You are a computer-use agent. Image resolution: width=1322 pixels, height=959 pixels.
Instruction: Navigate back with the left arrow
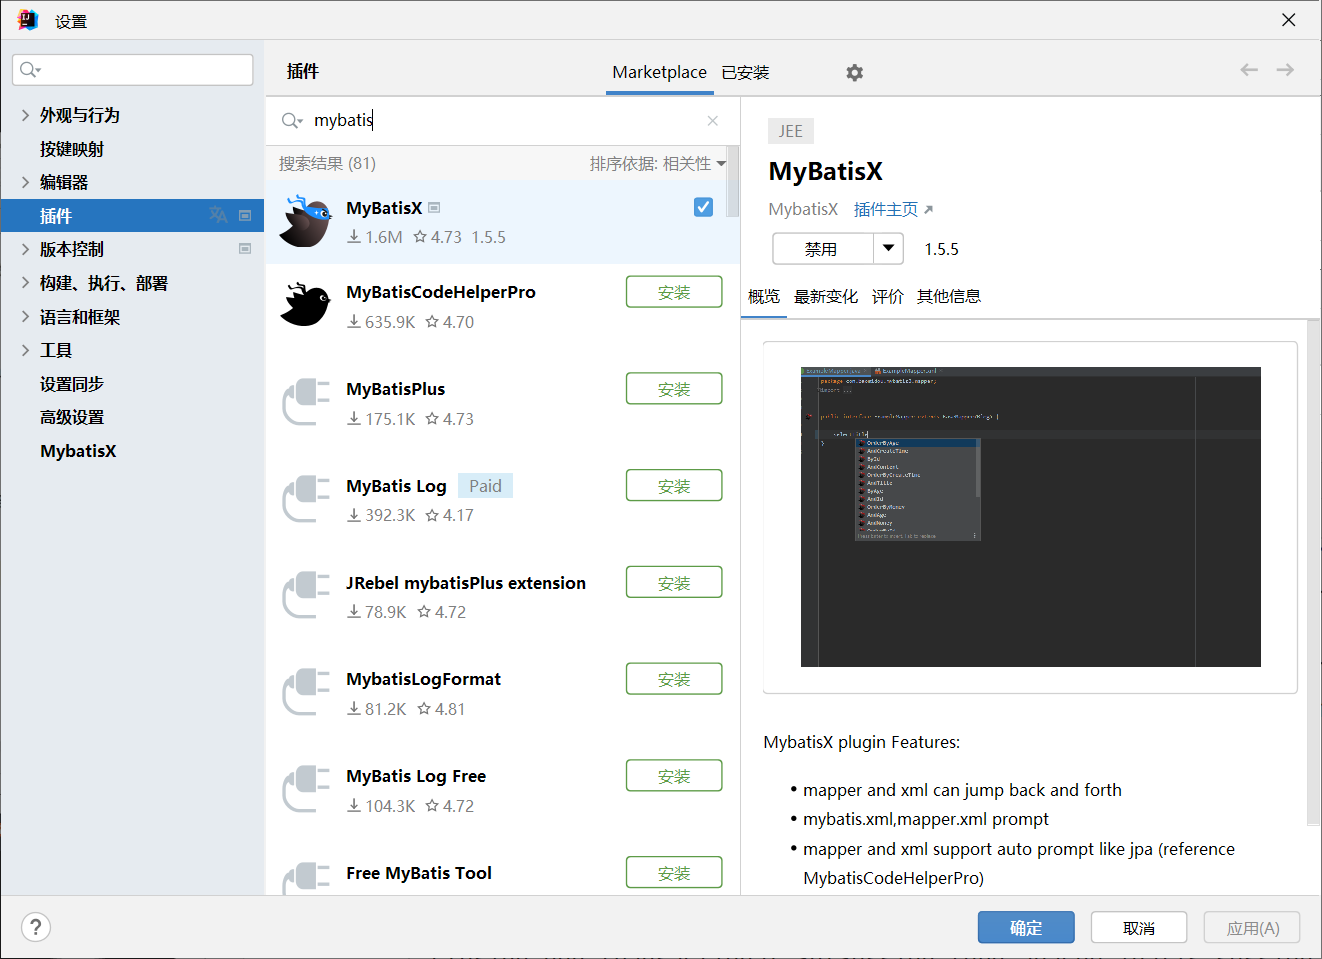(1249, 70)
